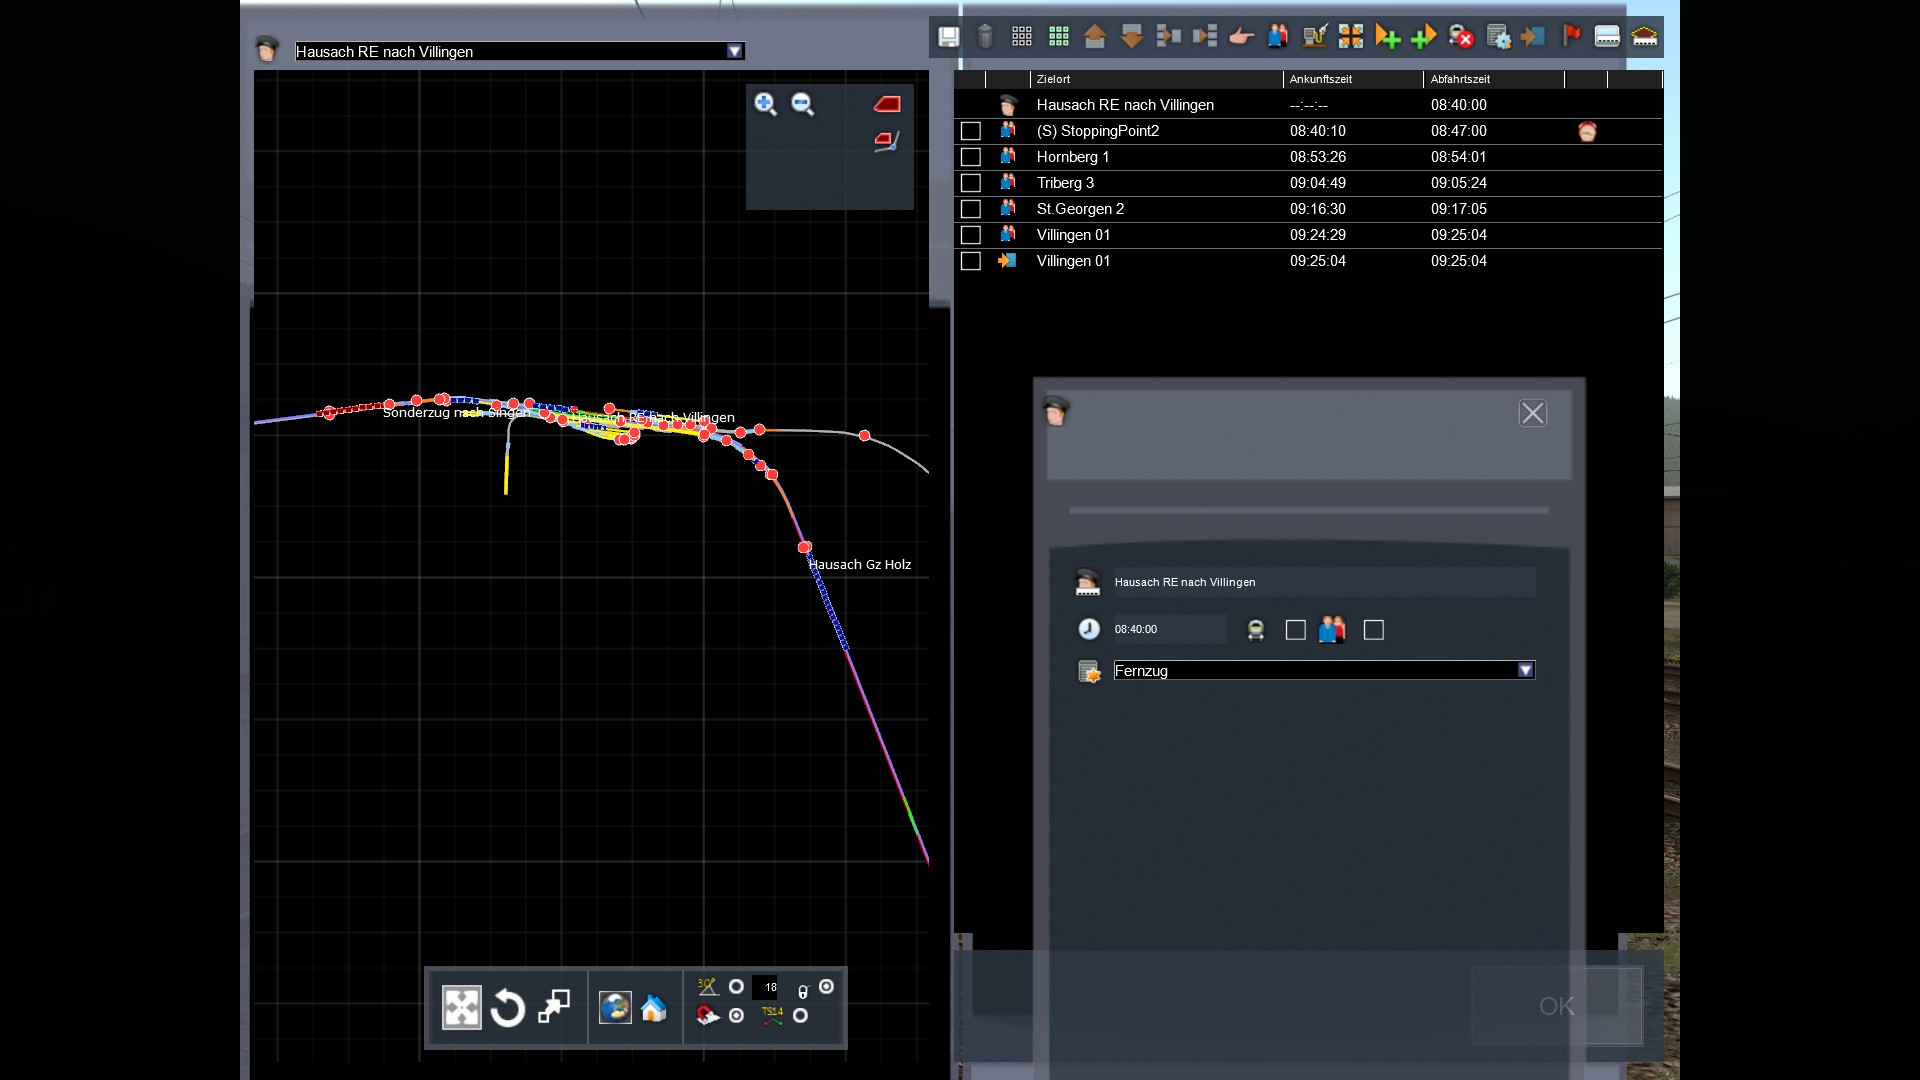
Task: Zoom out on the track map
Action: pos(802,104)
